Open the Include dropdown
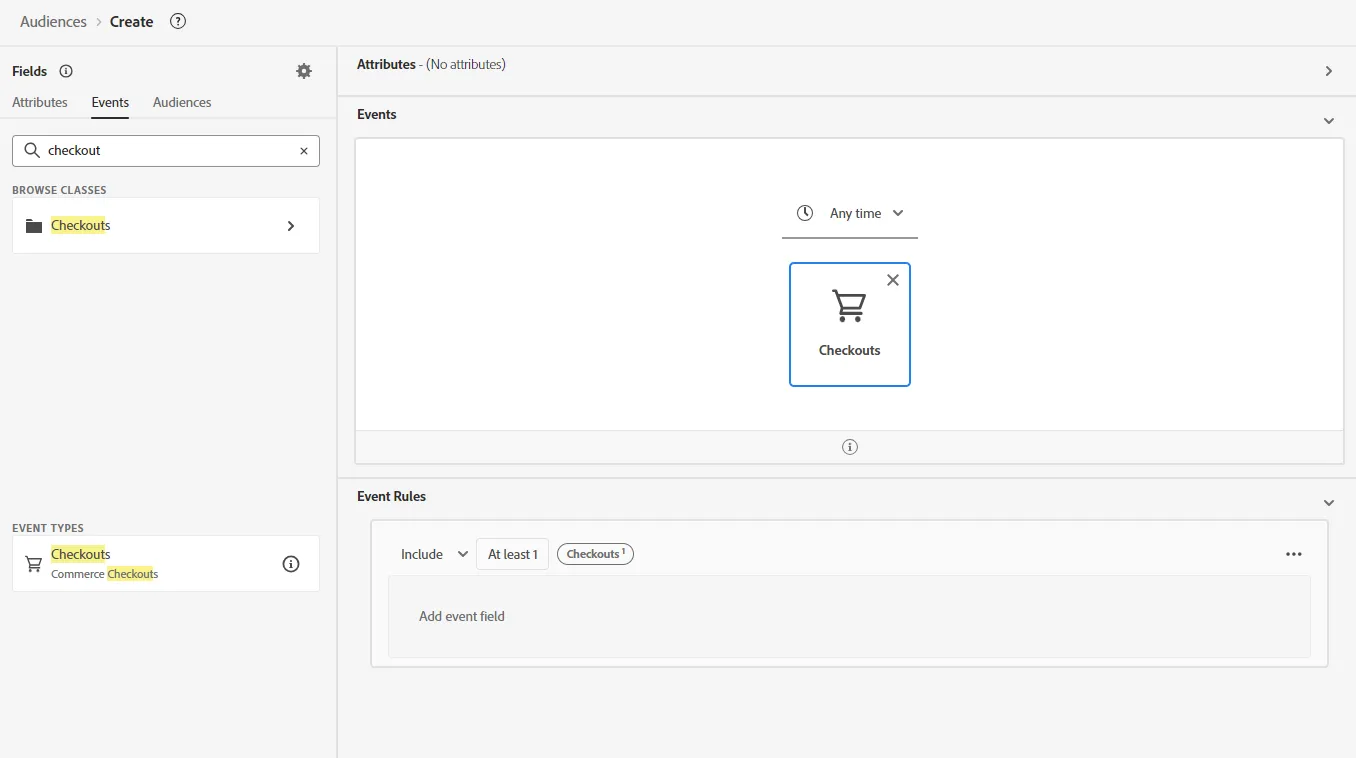The width and height of the screenshot is (1356, 758). click(x=434, y=554)
